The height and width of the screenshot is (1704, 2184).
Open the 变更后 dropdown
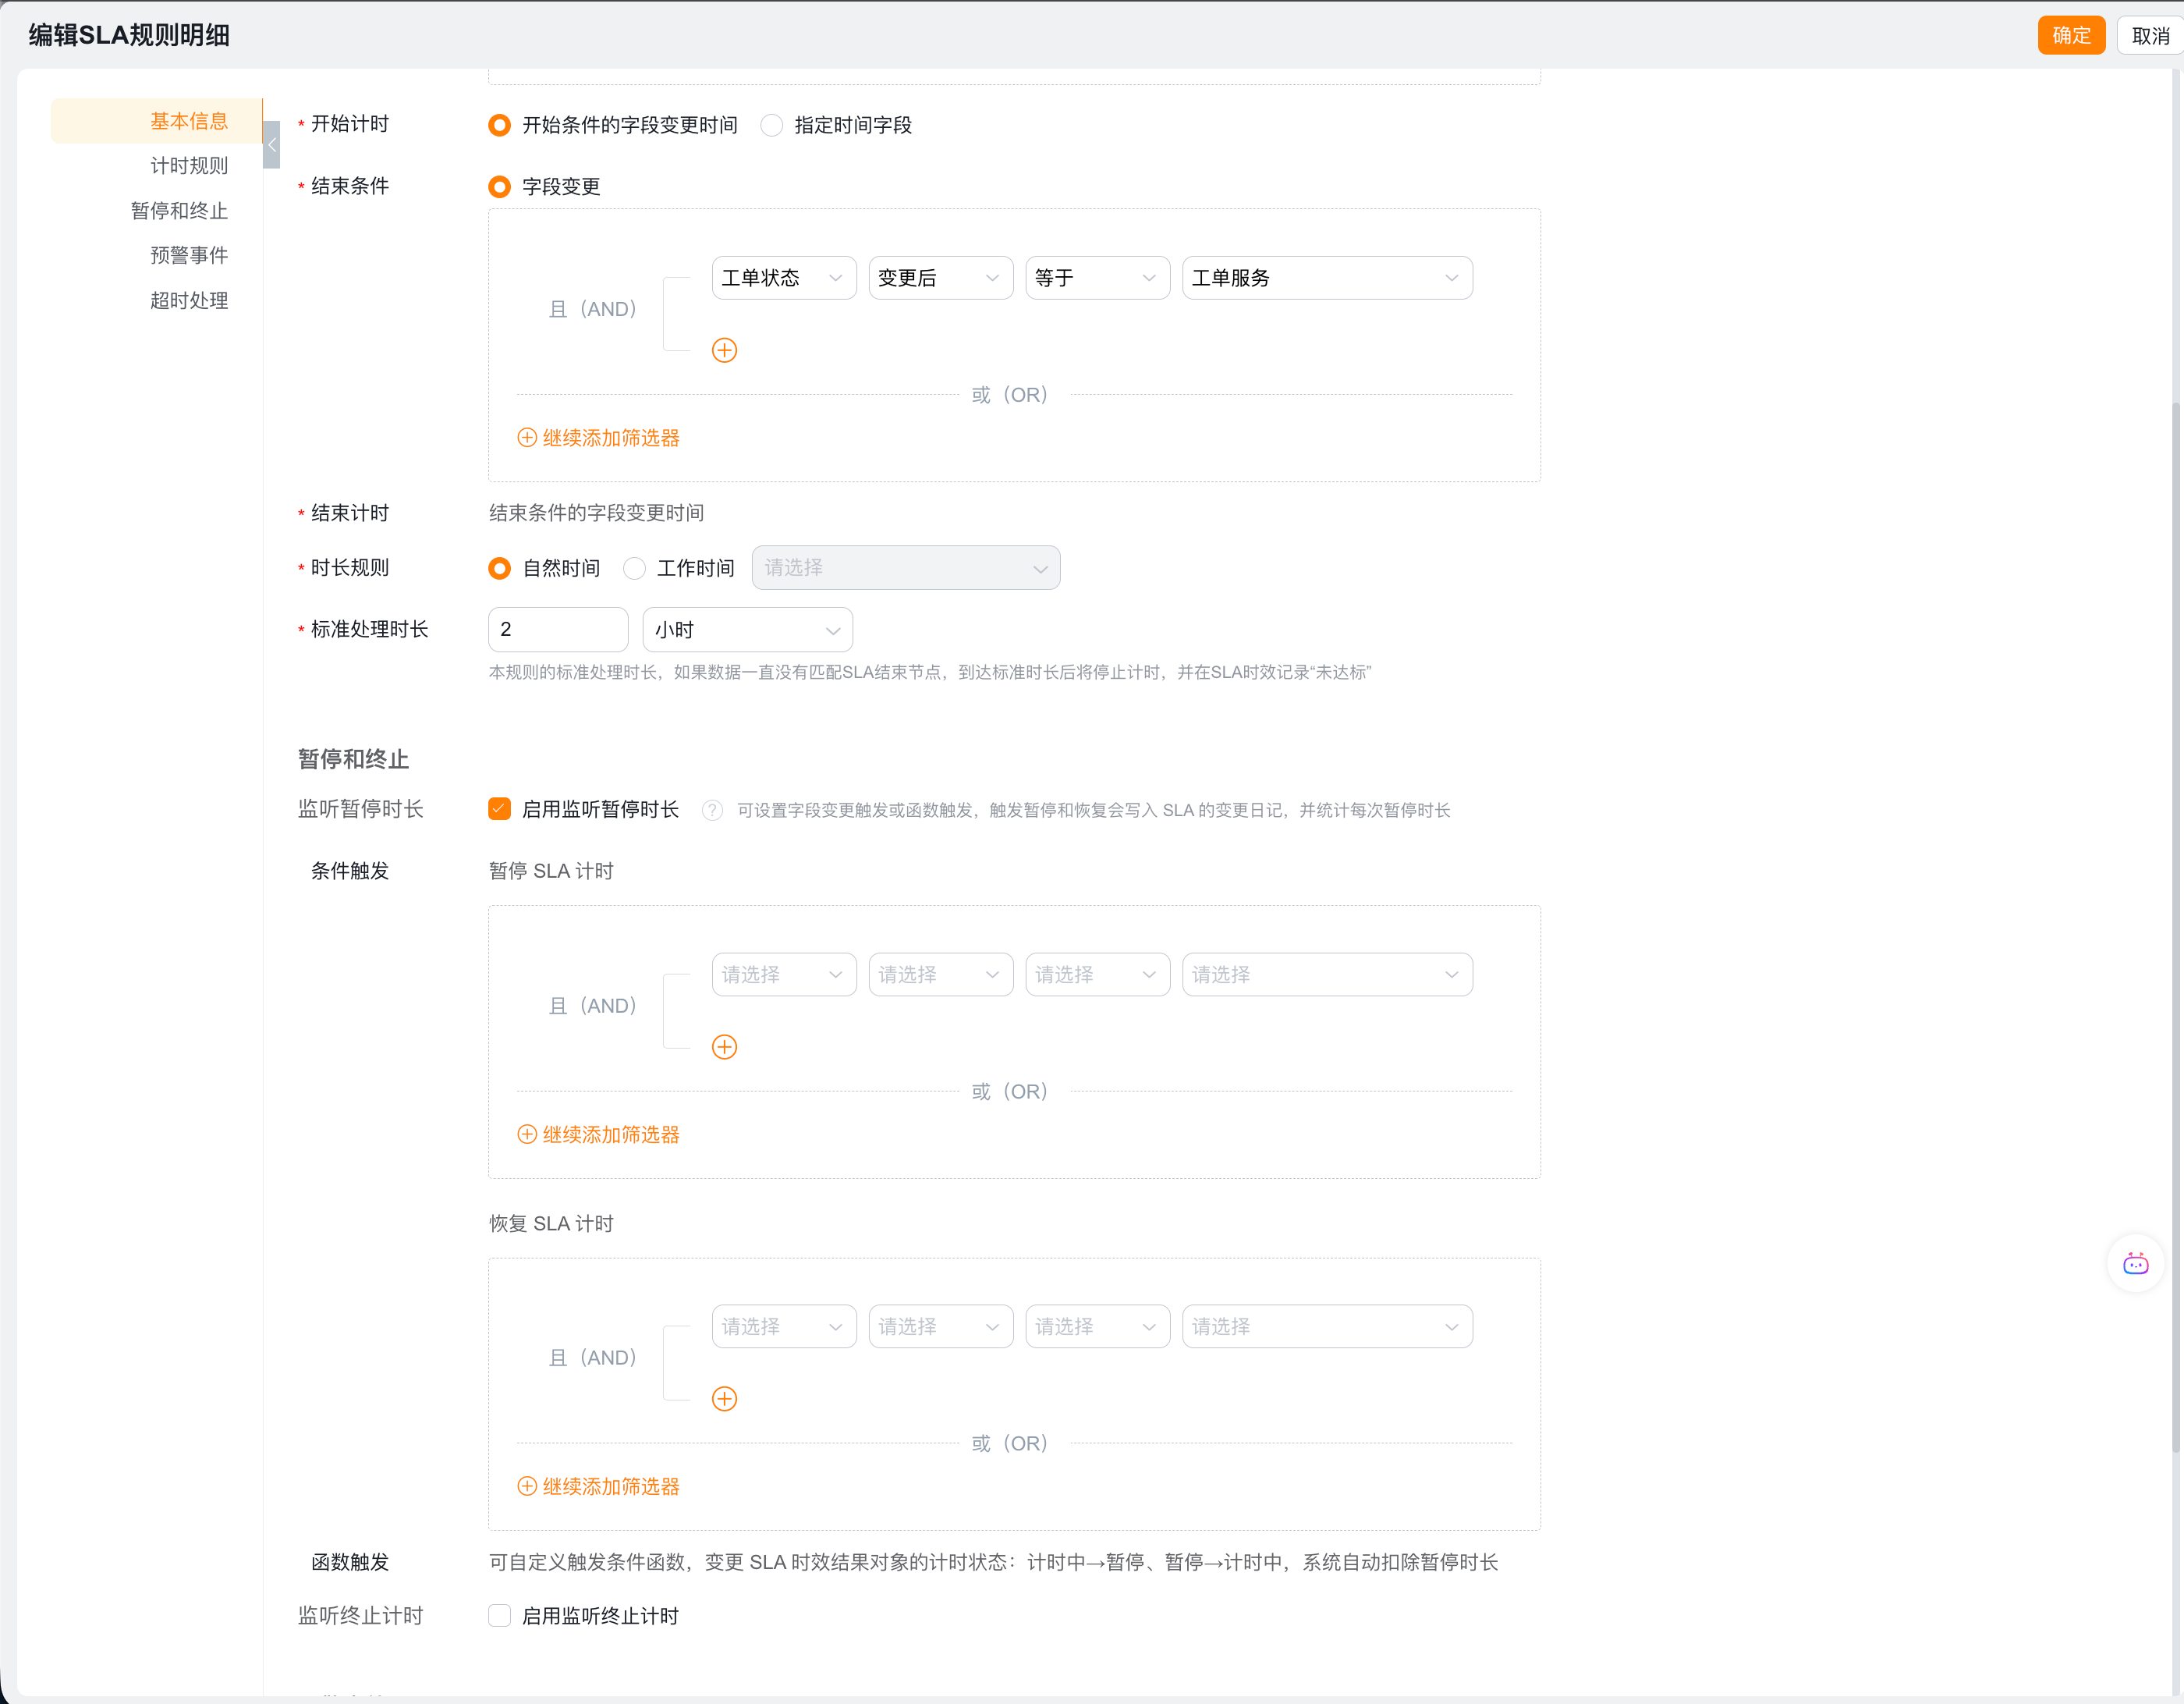pyautogui.click(x=940, y=278)
